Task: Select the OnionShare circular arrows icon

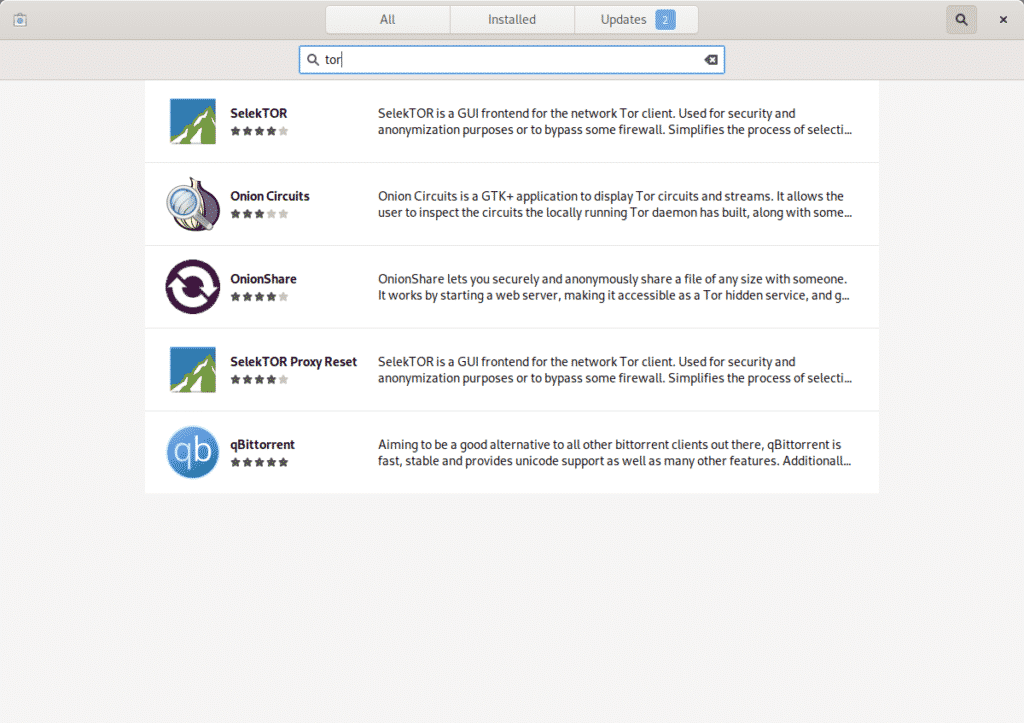Action: (193, 287)
